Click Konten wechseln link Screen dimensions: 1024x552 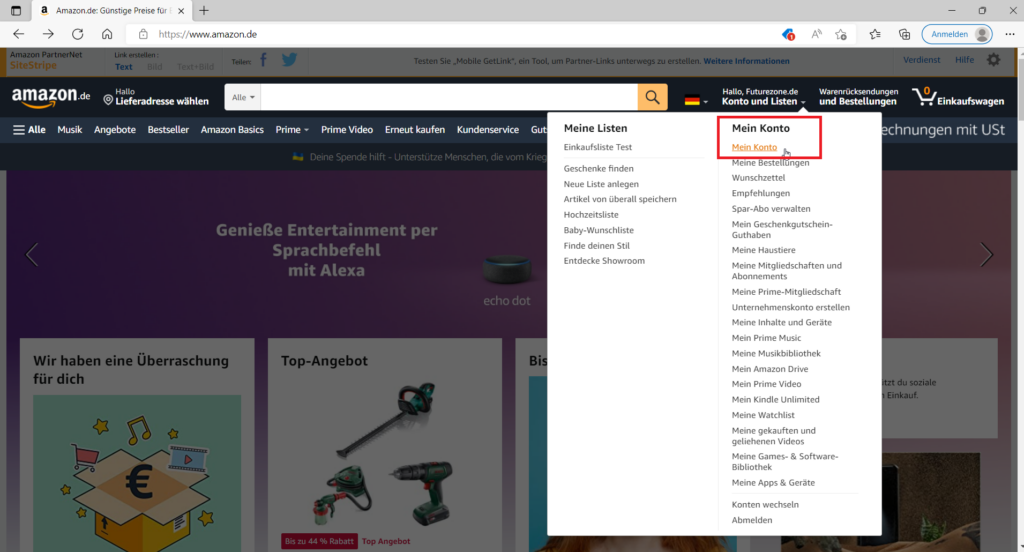[765, 504]
